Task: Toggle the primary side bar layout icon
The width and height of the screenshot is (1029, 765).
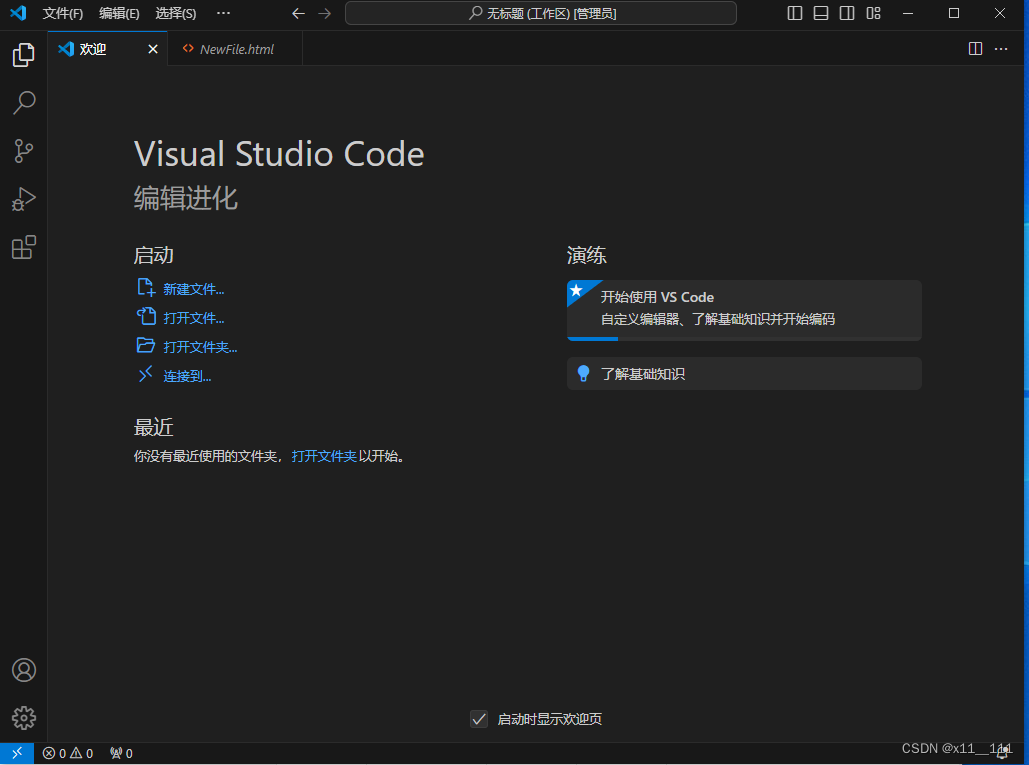Action: coord(795,13)
